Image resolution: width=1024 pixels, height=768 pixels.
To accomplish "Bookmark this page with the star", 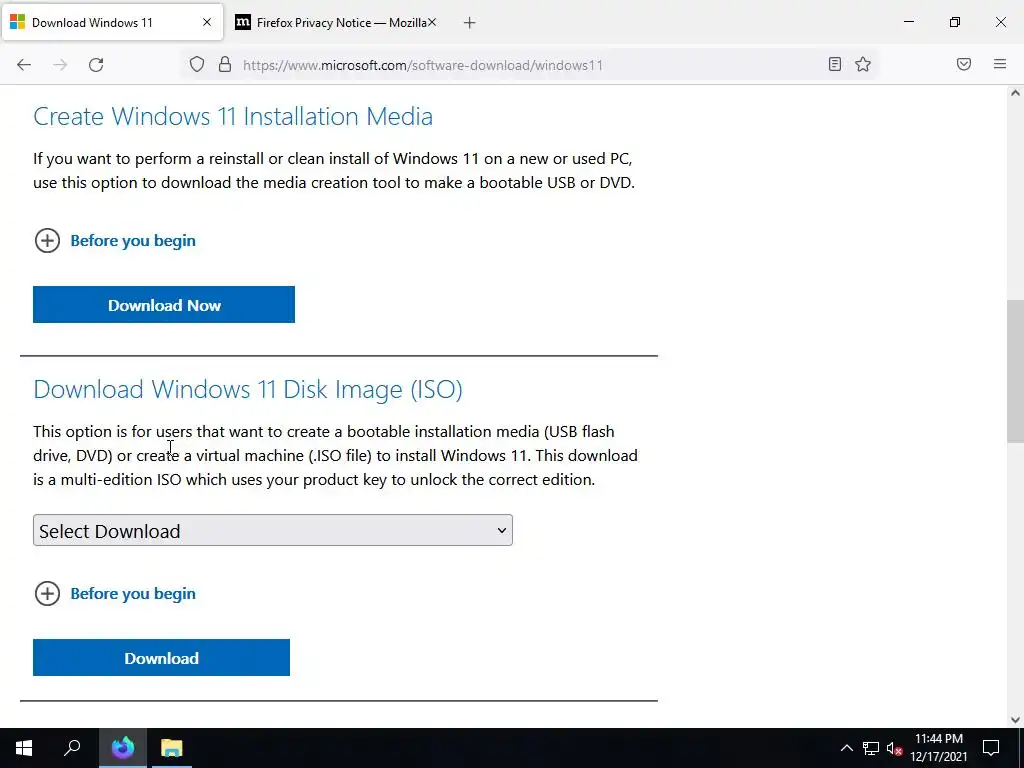I will point(863,64).
